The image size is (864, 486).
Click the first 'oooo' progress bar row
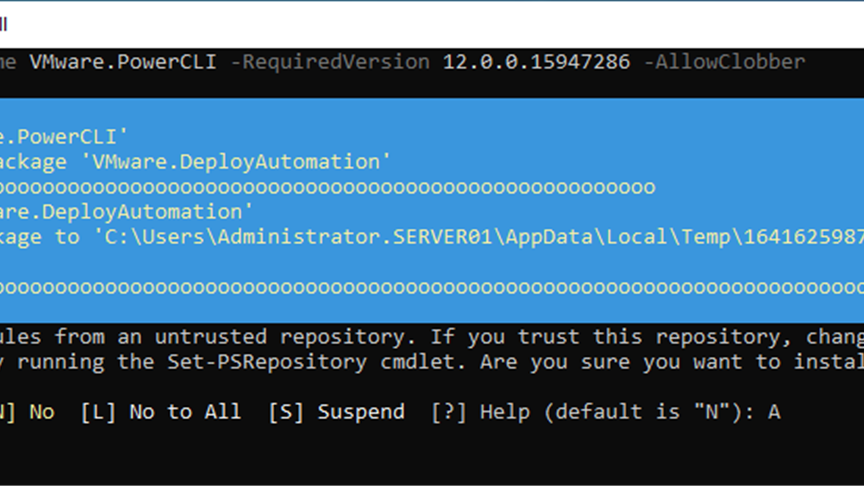point(327,187)
